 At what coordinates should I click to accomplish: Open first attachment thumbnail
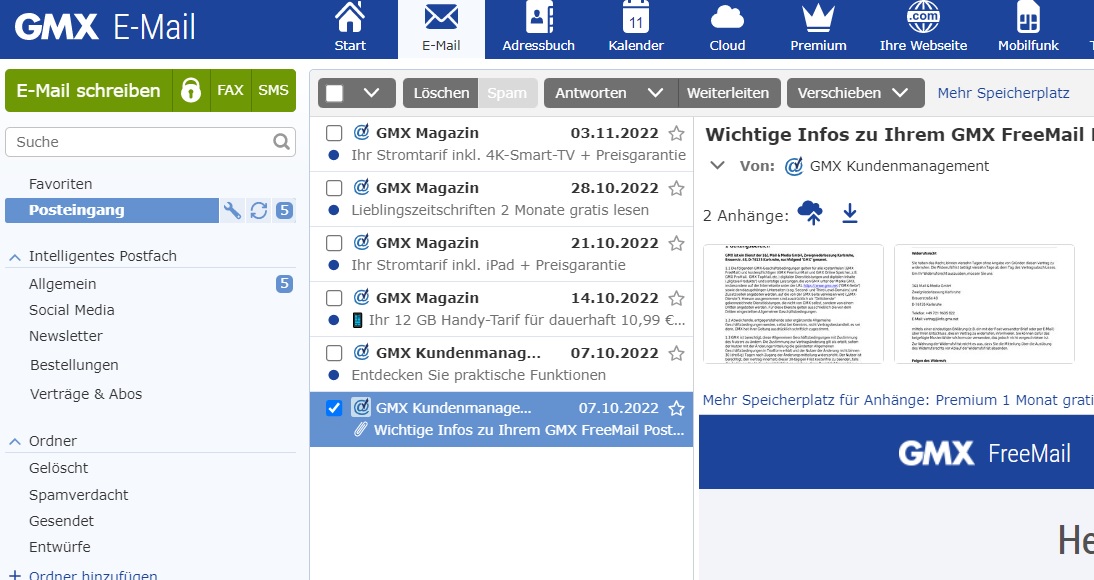coord(793,304)
